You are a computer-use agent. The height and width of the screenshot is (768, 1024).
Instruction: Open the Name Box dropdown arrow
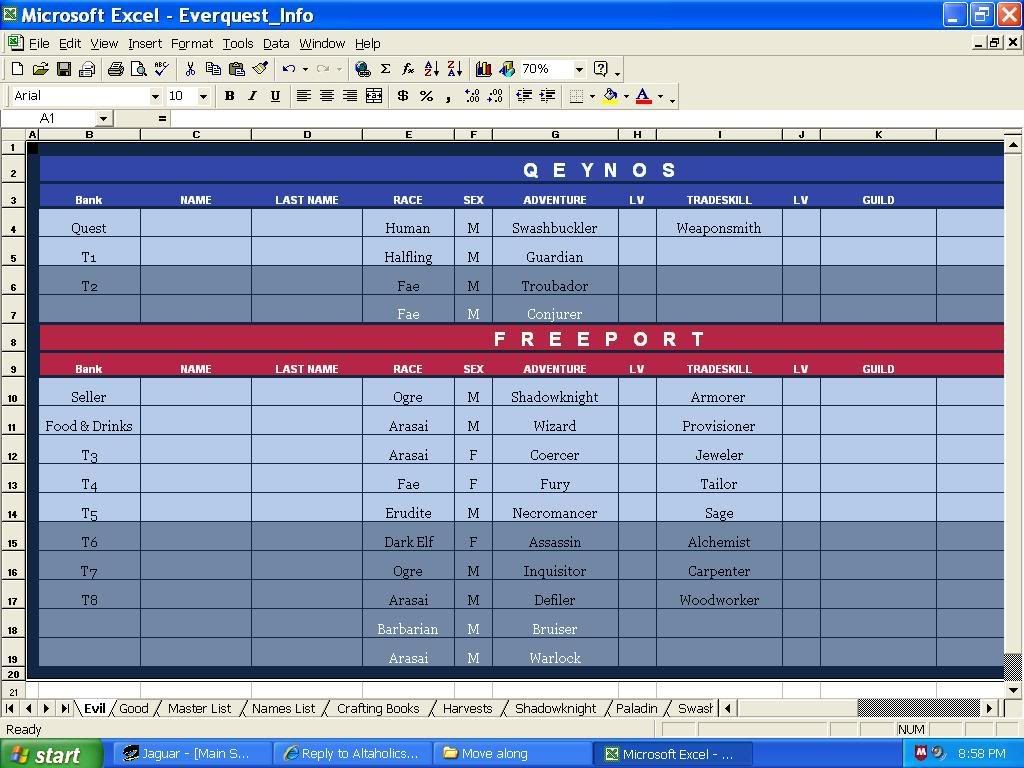(x=103, y=118)
